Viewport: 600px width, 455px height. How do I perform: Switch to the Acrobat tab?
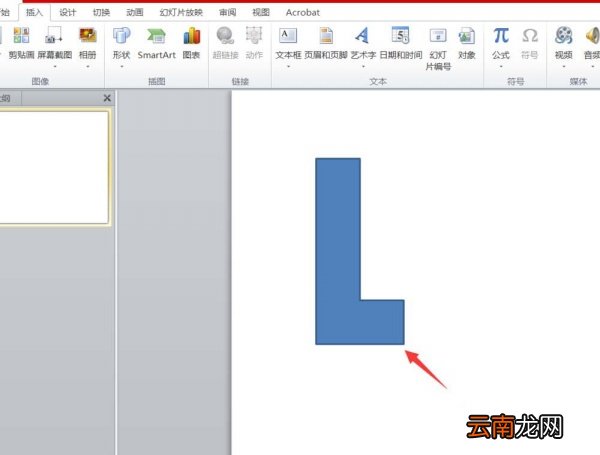point(303,13)
